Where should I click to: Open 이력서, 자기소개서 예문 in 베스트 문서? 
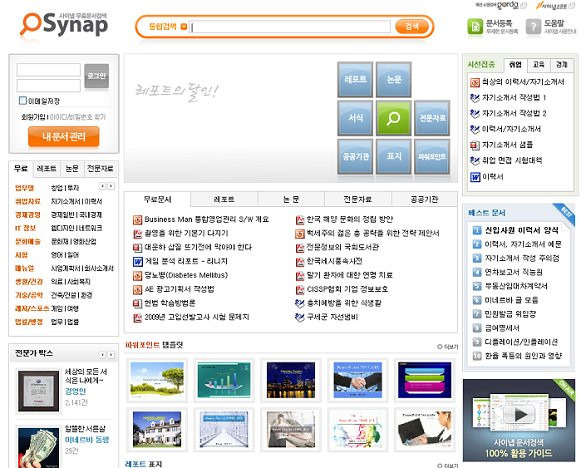pos(523,244)
